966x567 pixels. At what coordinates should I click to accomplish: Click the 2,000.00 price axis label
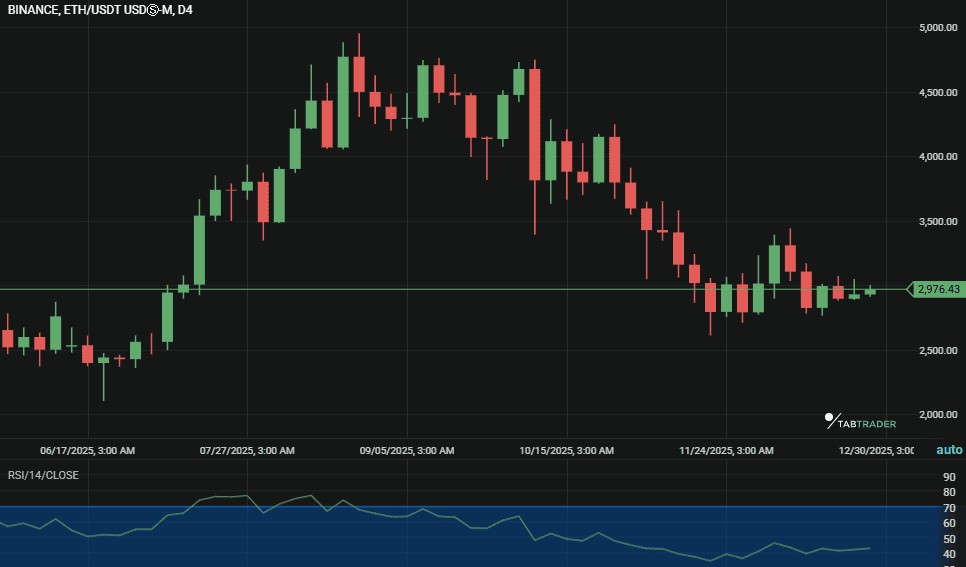(937, 415)
